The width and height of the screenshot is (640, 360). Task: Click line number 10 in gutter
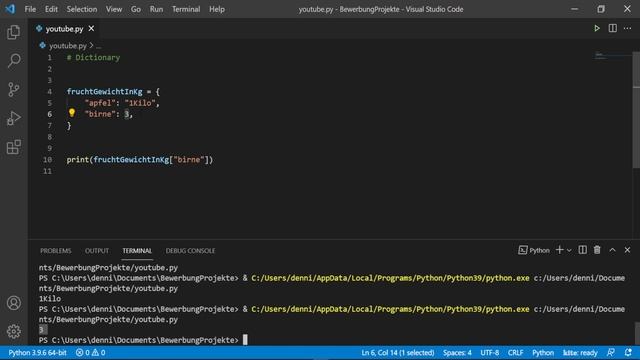coord(47,160)
